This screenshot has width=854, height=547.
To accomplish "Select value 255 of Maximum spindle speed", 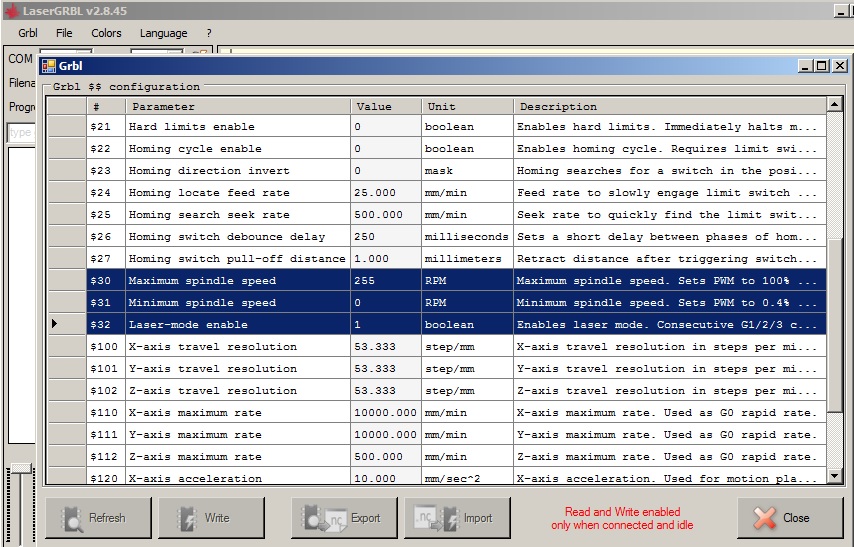I will [x=386, y=281].
